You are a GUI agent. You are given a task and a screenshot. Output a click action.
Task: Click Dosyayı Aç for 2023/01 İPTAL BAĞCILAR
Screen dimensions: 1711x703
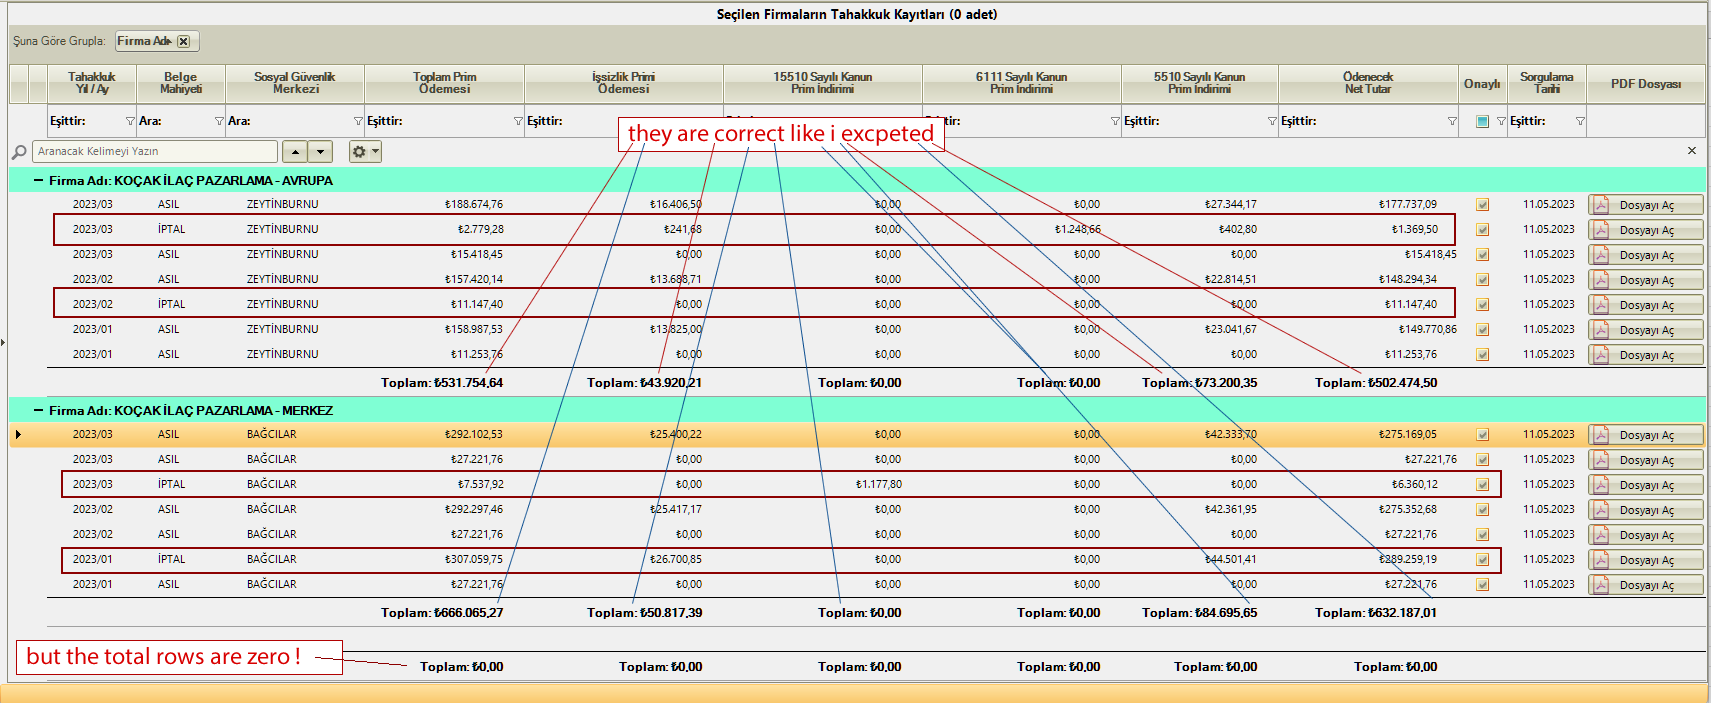pyautogui.click(x=1645, y=560)
